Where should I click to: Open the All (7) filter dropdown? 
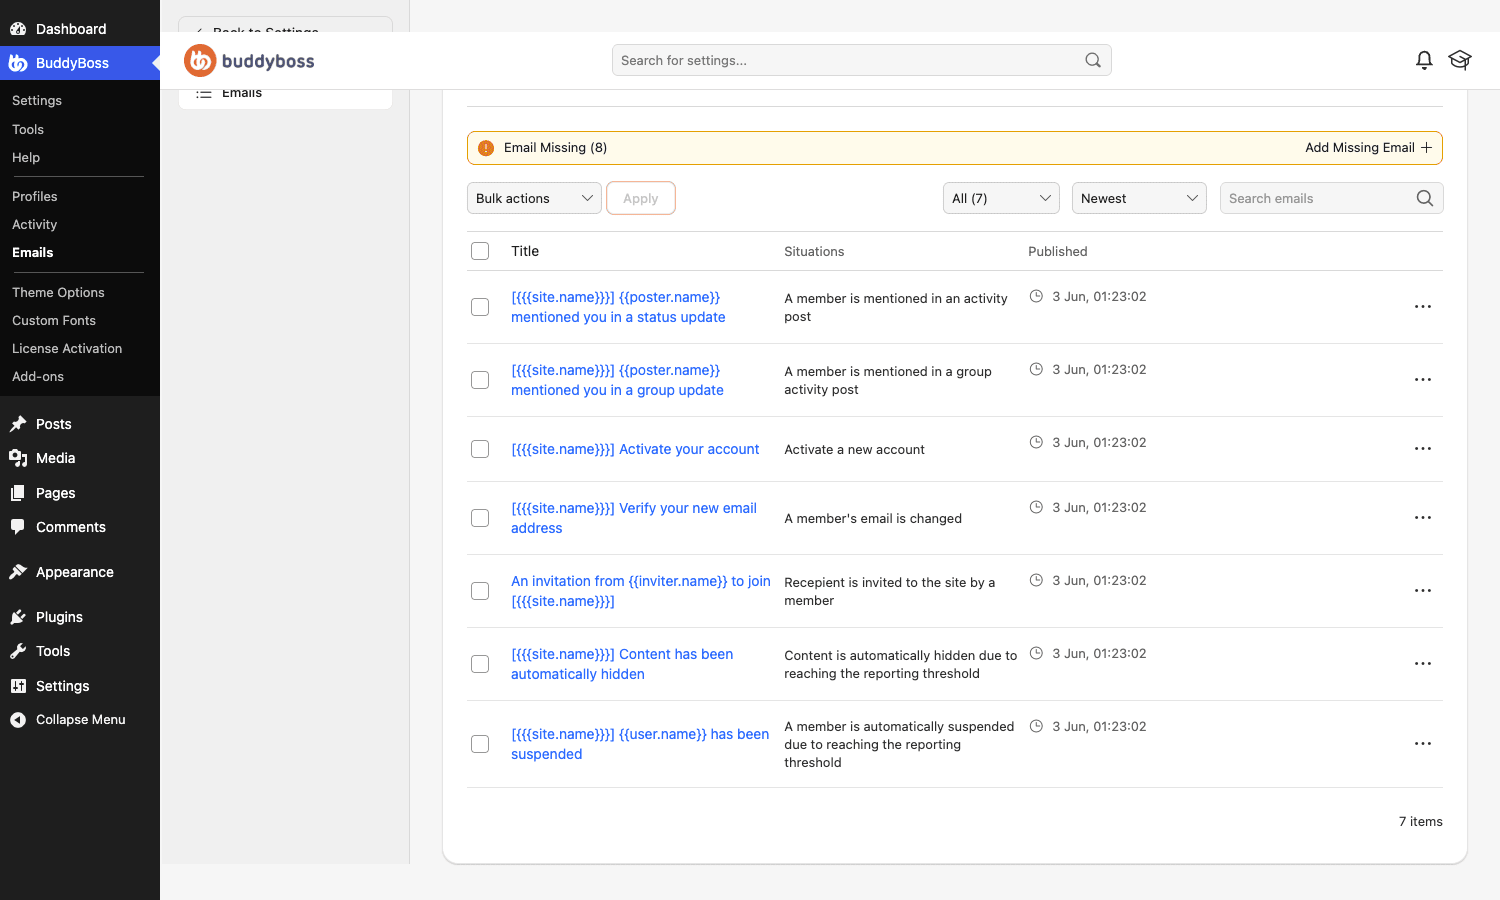[1001, 198]
